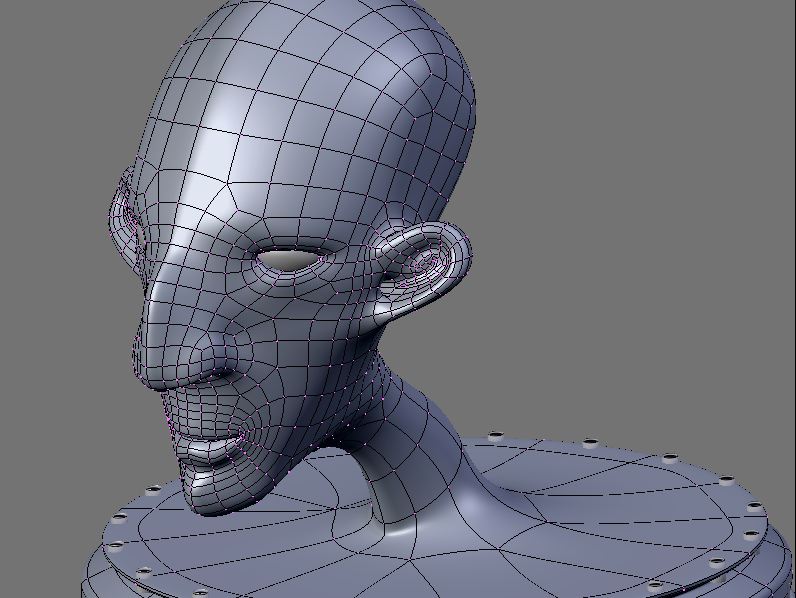This screenshot has height=598, width=796.
Task: Click the open eye socket on the head
Action: point(292,259)
